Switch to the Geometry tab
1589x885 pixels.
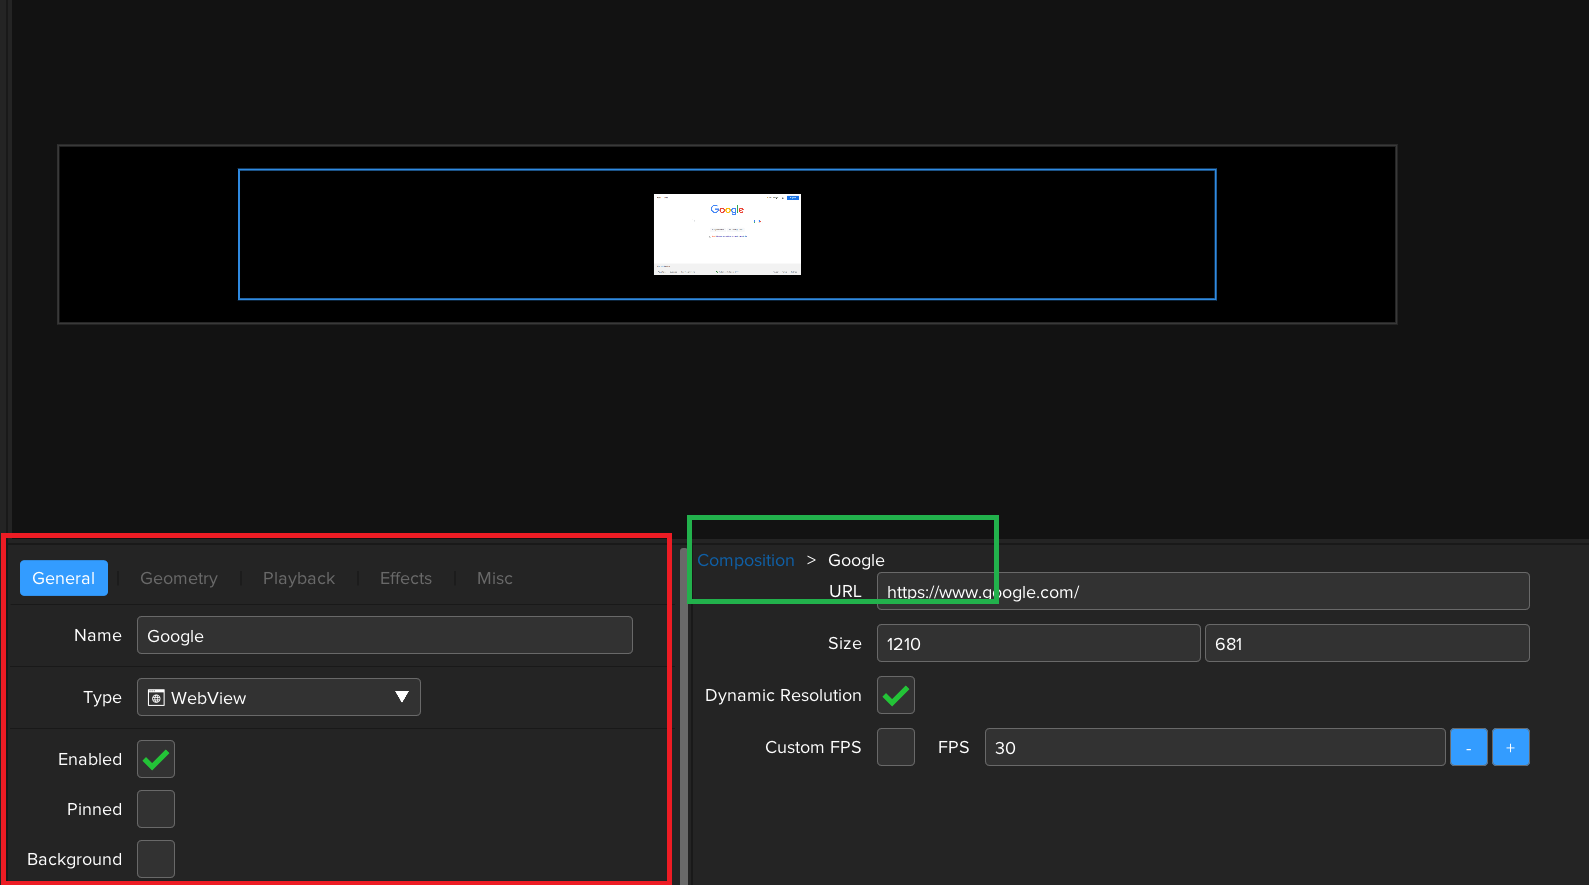point(178,578)
